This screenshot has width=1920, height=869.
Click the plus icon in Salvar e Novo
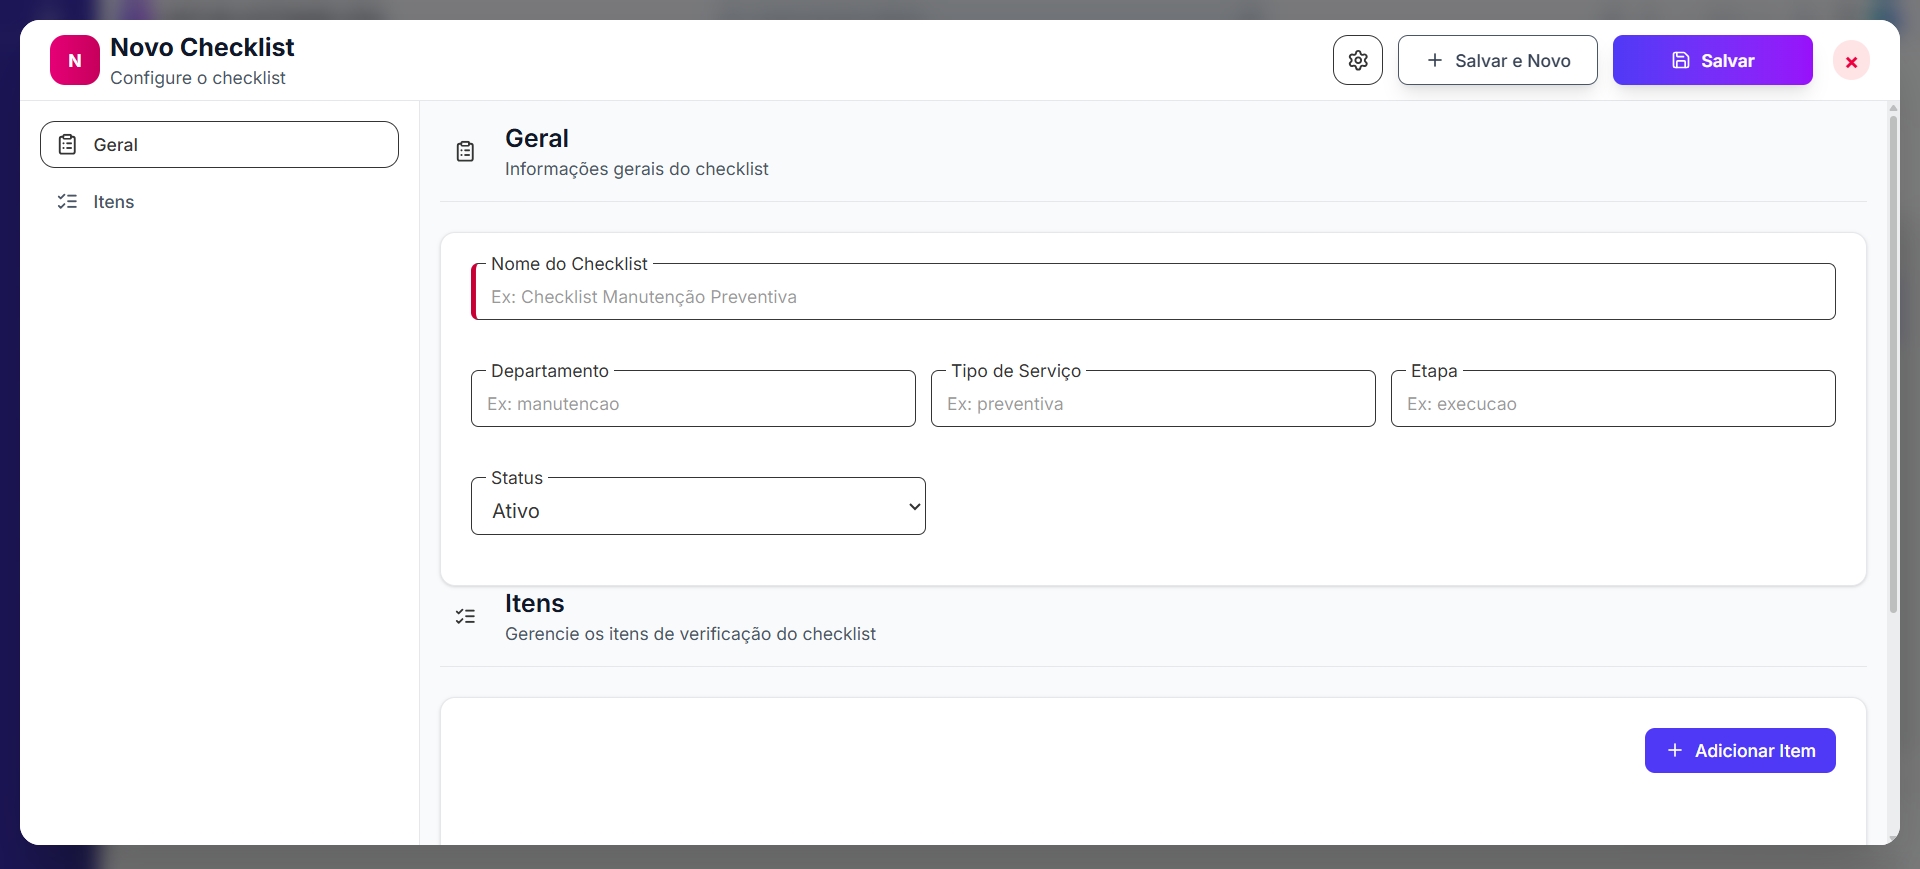pos(1434,60)
